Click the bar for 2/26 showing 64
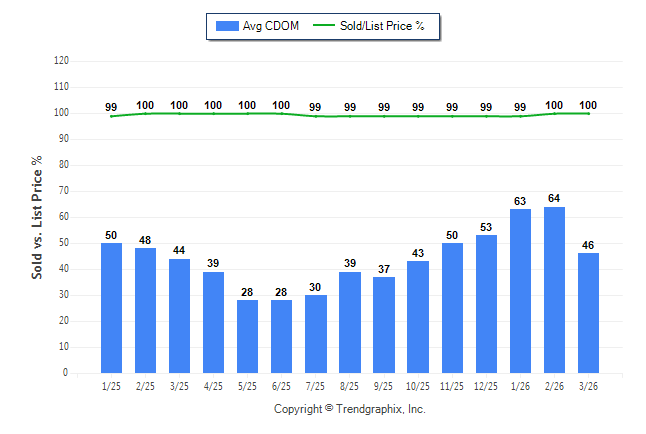This screenshot has width=646, height=434. (554, 290)
